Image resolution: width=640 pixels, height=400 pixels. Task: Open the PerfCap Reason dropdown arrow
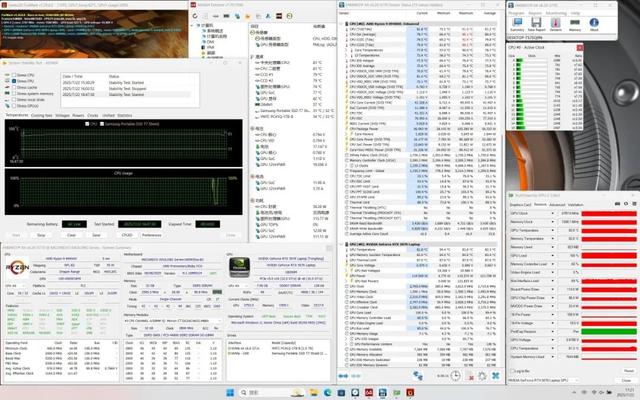[x=553, y=331]
